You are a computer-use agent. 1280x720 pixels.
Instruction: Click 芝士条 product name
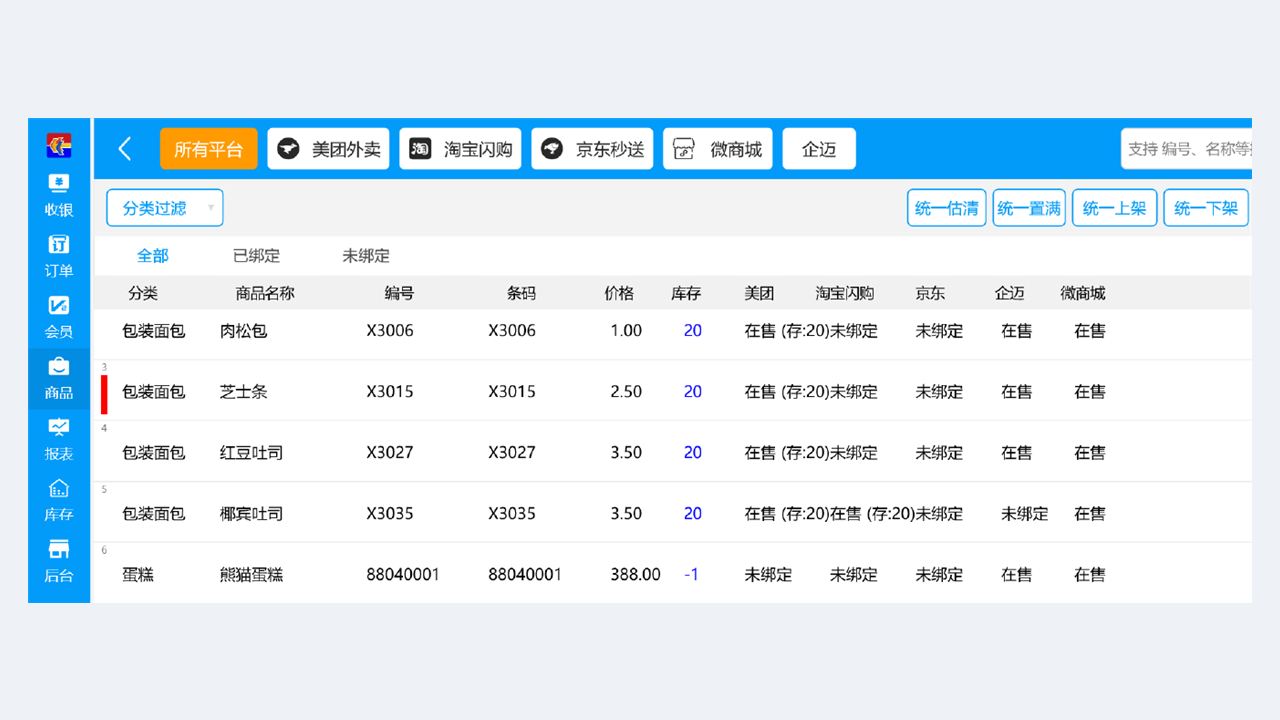click(x=244, y=392)
